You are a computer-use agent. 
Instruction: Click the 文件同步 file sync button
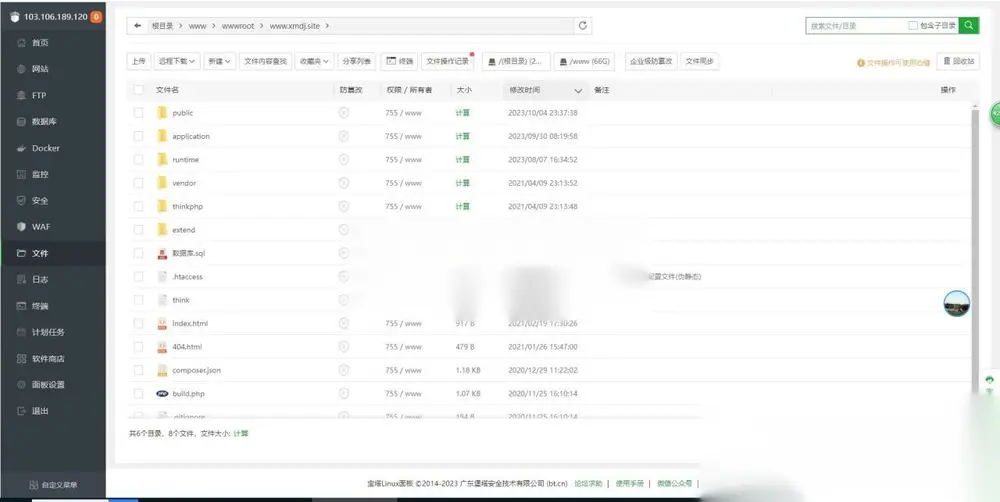pos(700,61)
